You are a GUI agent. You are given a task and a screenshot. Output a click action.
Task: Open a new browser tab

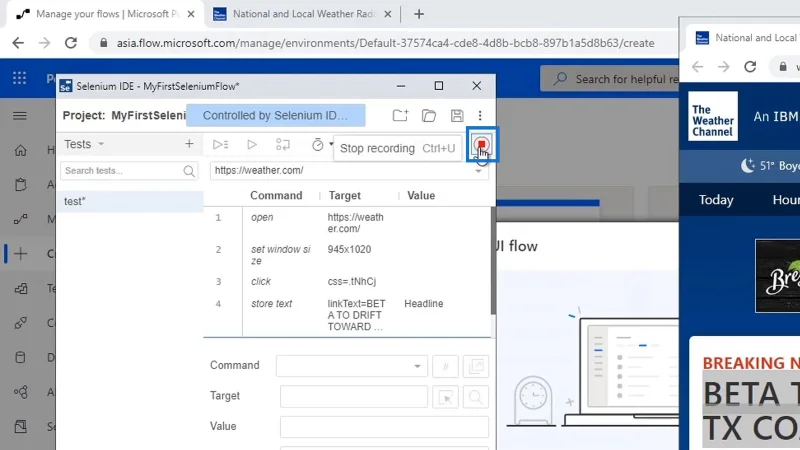(x=419, y=14)
